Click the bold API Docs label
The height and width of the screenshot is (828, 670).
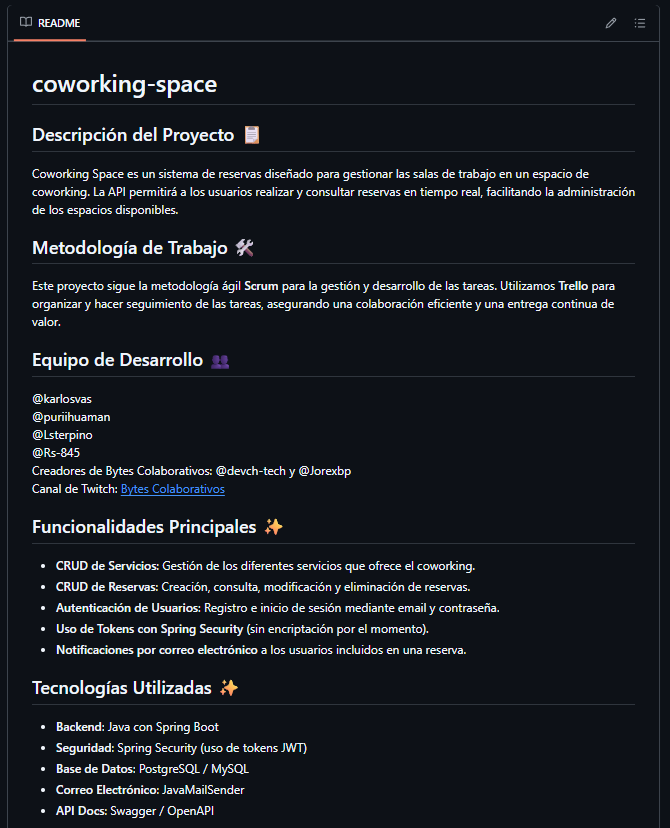click(80, 811)
